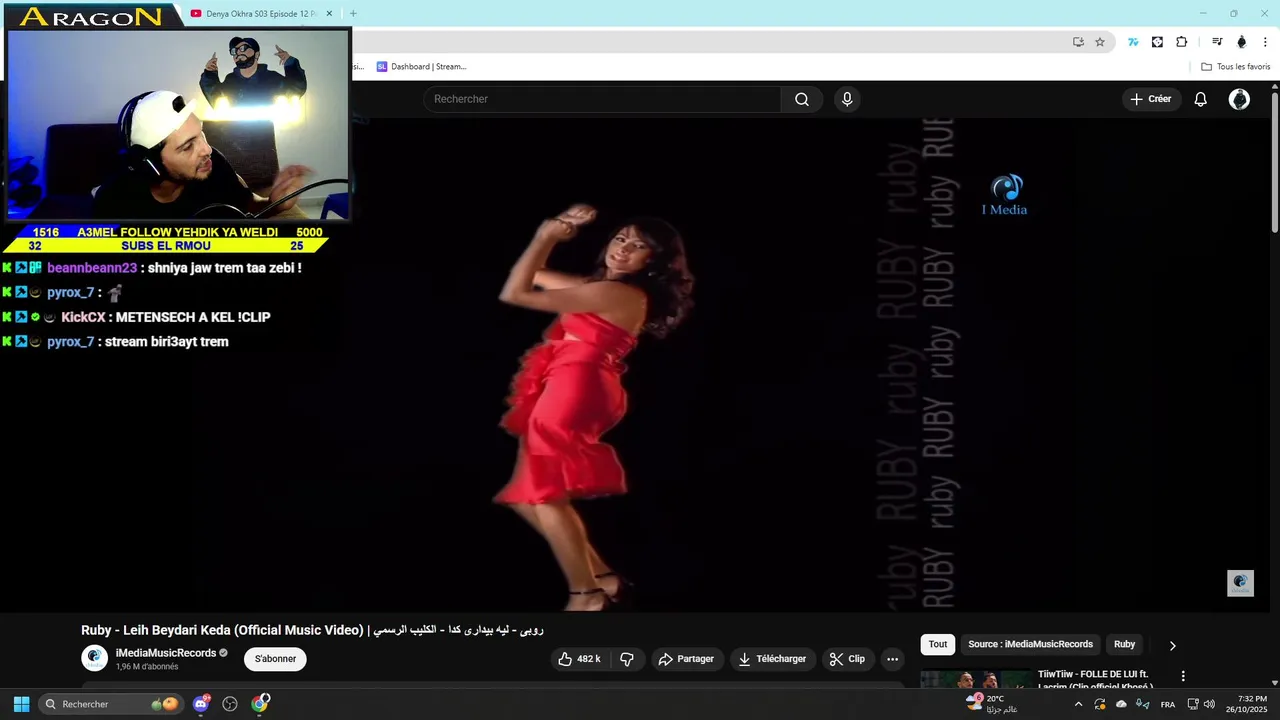Select Source : iMediaMusicRecords filter chip
This screenshot has height=720, width=1280.
(x=1030, y=645)
